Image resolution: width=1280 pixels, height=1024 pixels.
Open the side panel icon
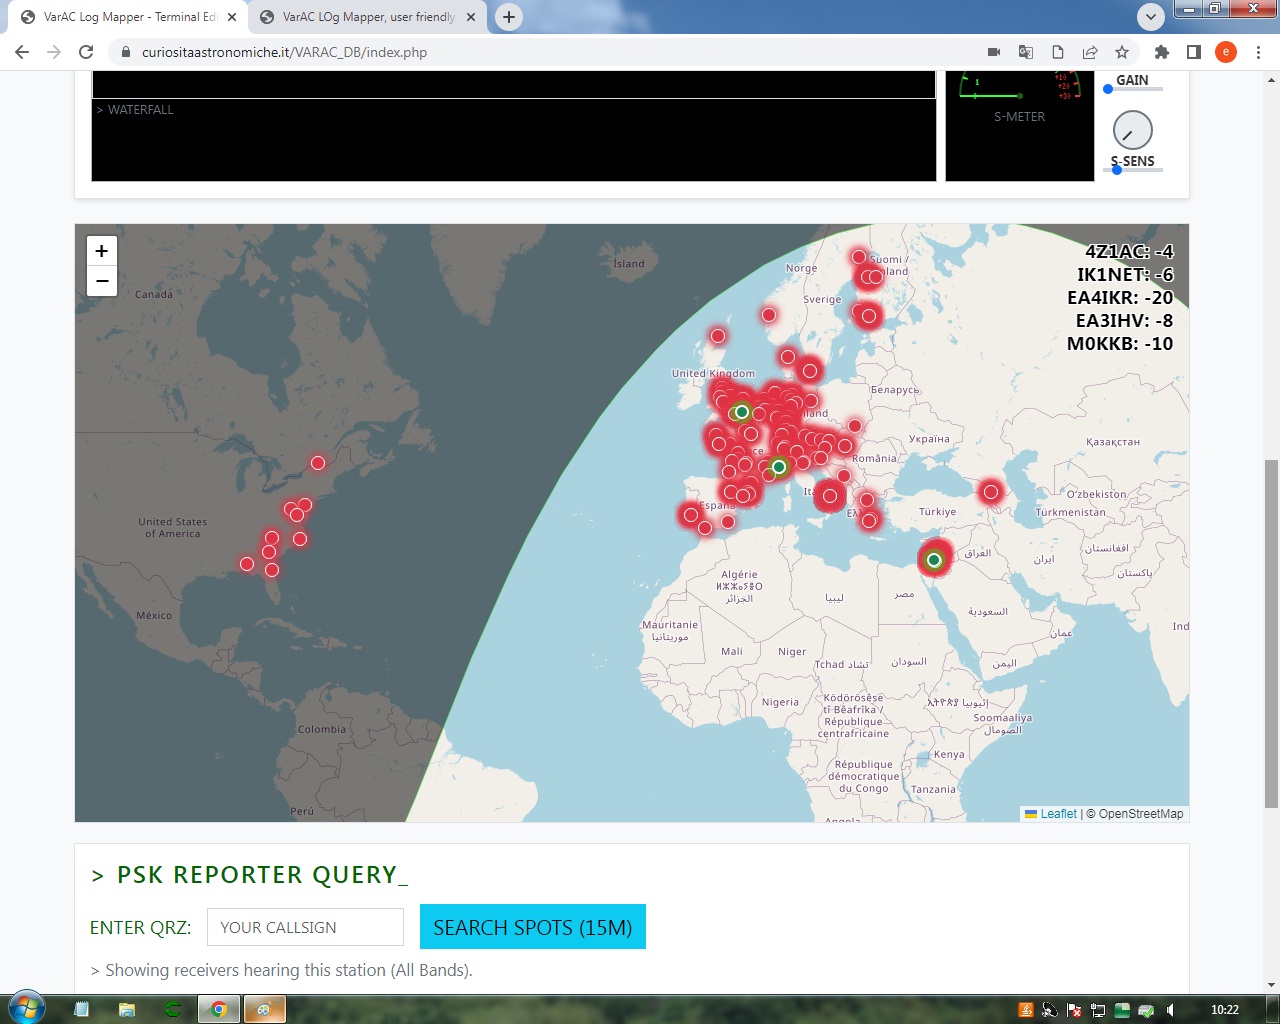(x=1193, y=52)
